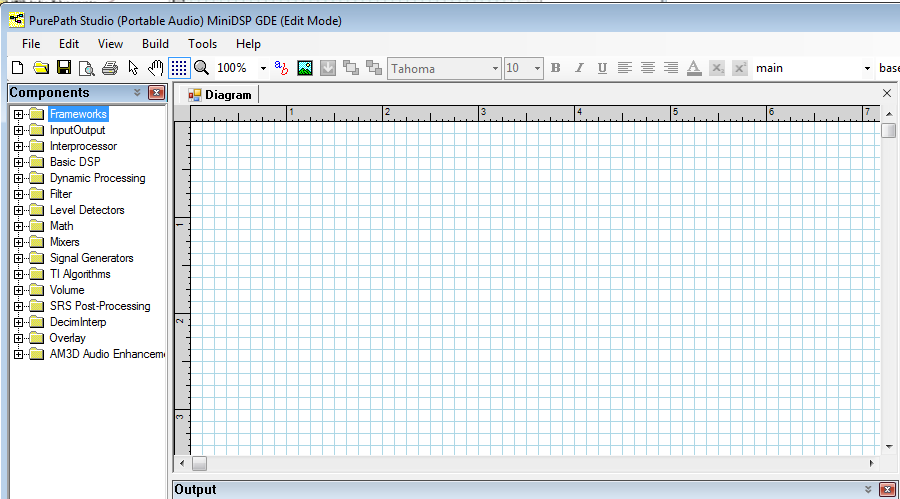Expand the Basic DSP folder node

pos(18,163)
